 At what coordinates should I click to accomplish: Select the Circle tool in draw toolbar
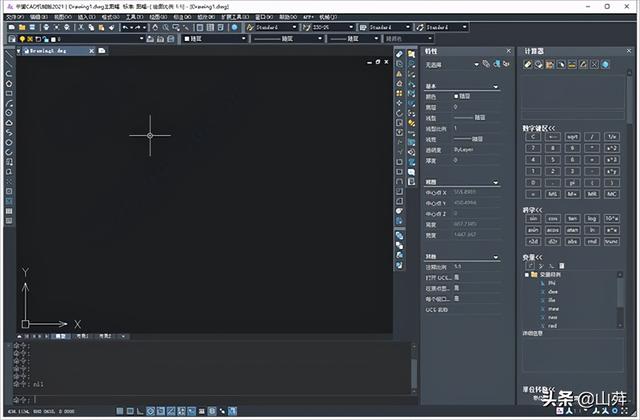pyautogui.click(x=9, y=112)
